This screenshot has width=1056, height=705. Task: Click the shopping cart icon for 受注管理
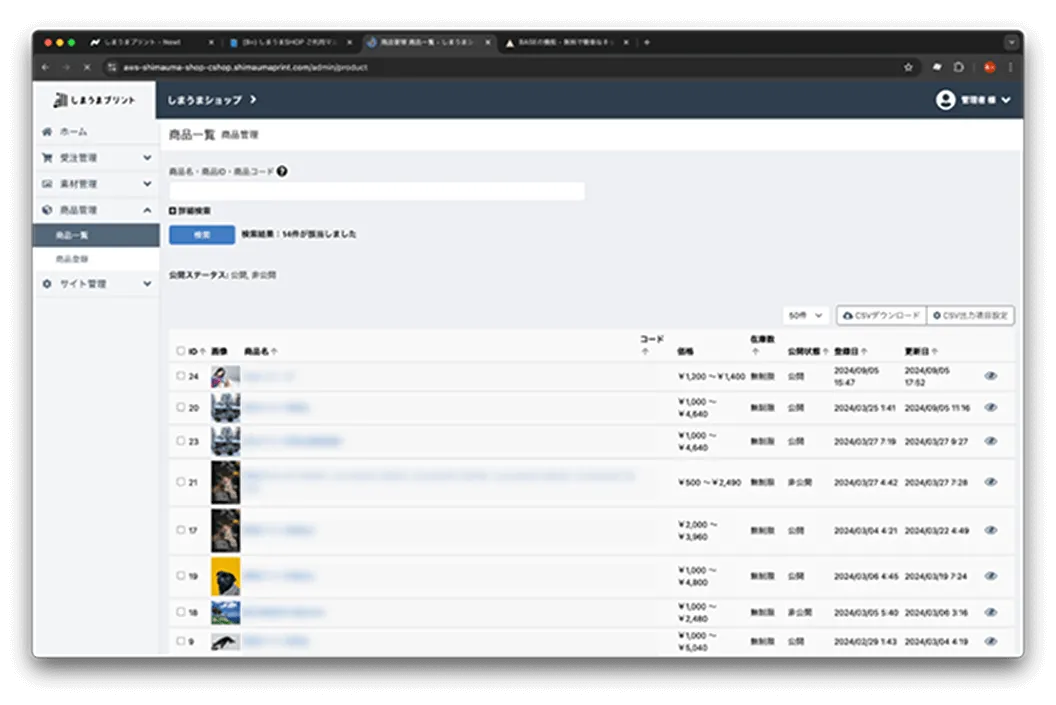(47, 158)
